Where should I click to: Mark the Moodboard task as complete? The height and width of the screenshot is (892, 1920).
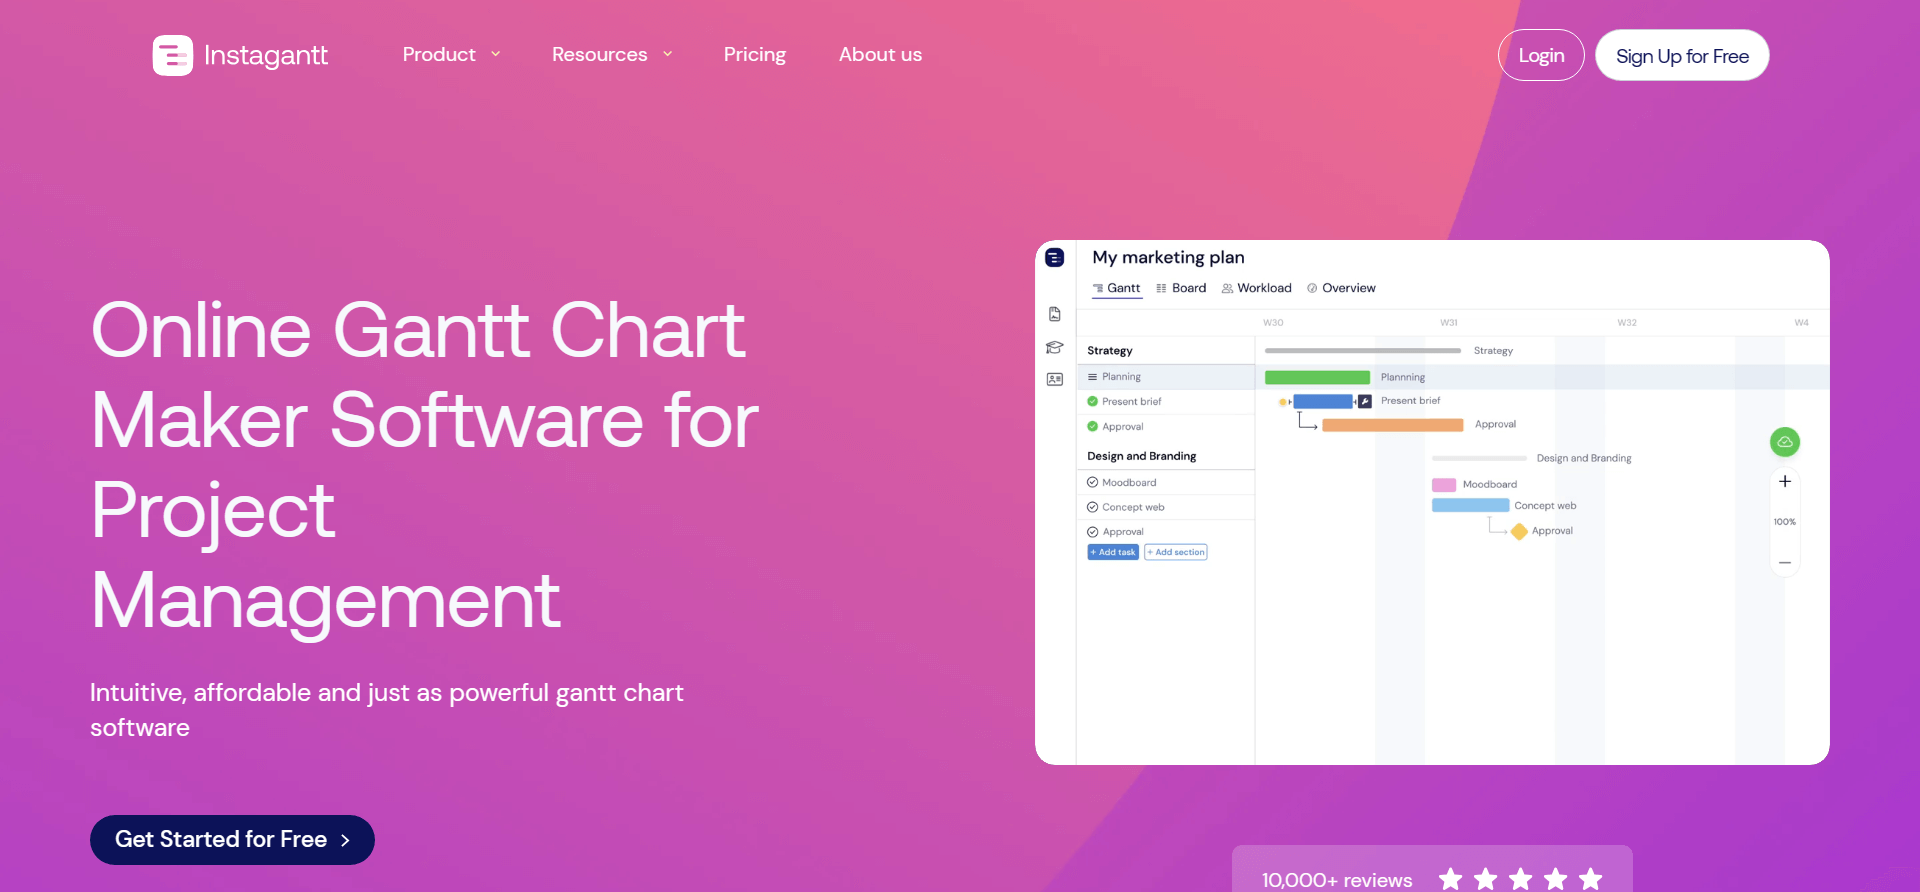tap(1092, 483)
